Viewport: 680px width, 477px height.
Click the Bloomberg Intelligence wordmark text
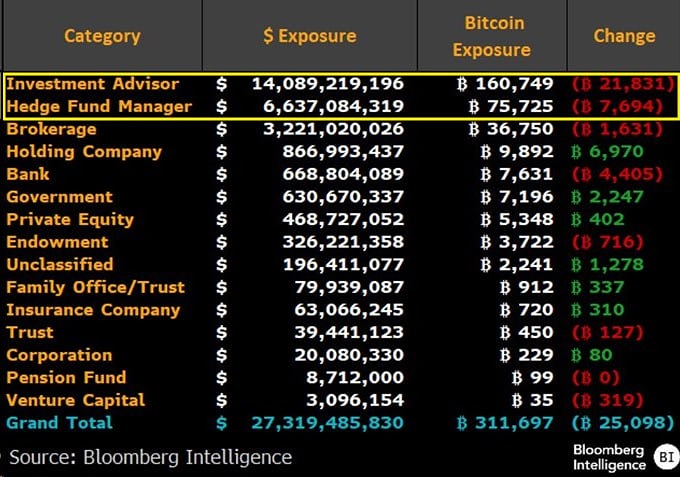pos(609,457)
